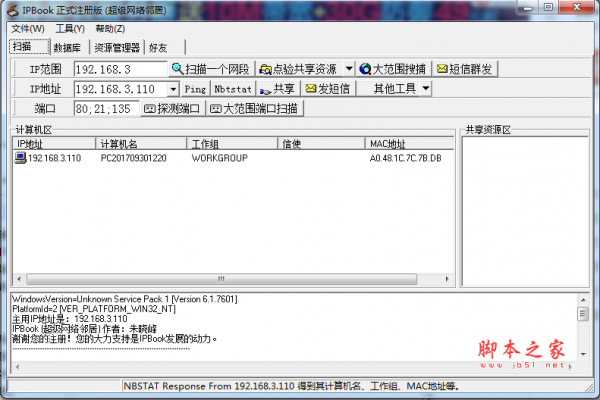Click the NBSTAT Response status bar text
Image resolution: width=600 pixels, height=400 pixels.
[x=291, y=386]
